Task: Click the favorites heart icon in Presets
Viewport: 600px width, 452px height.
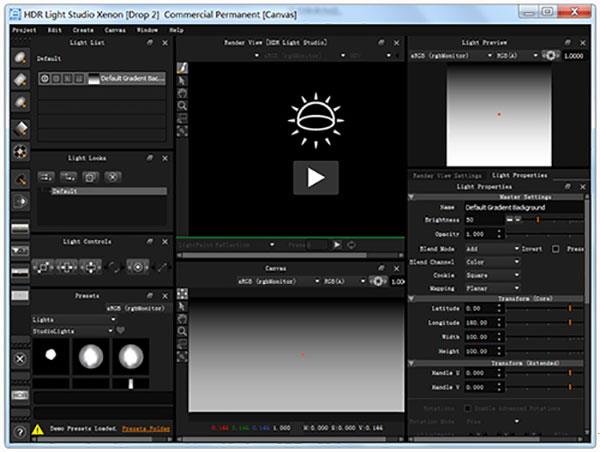Action: (x=121, y=330)
